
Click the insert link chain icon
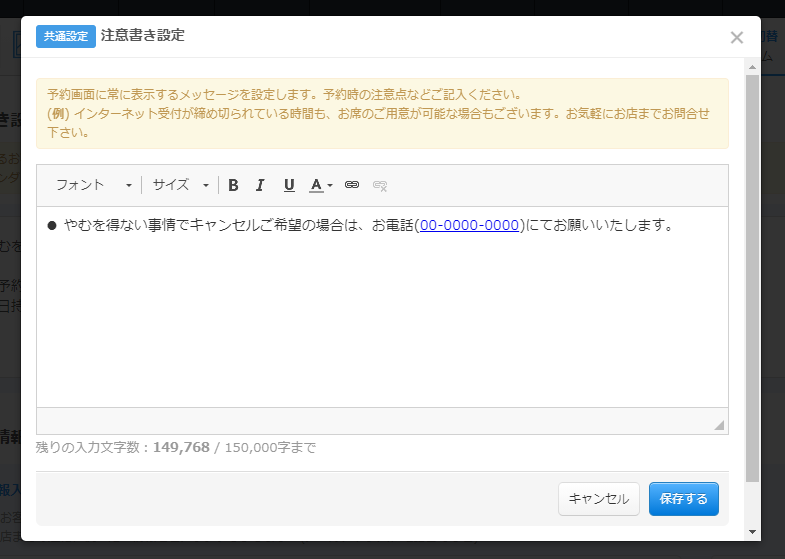click(x=351, y=185)
